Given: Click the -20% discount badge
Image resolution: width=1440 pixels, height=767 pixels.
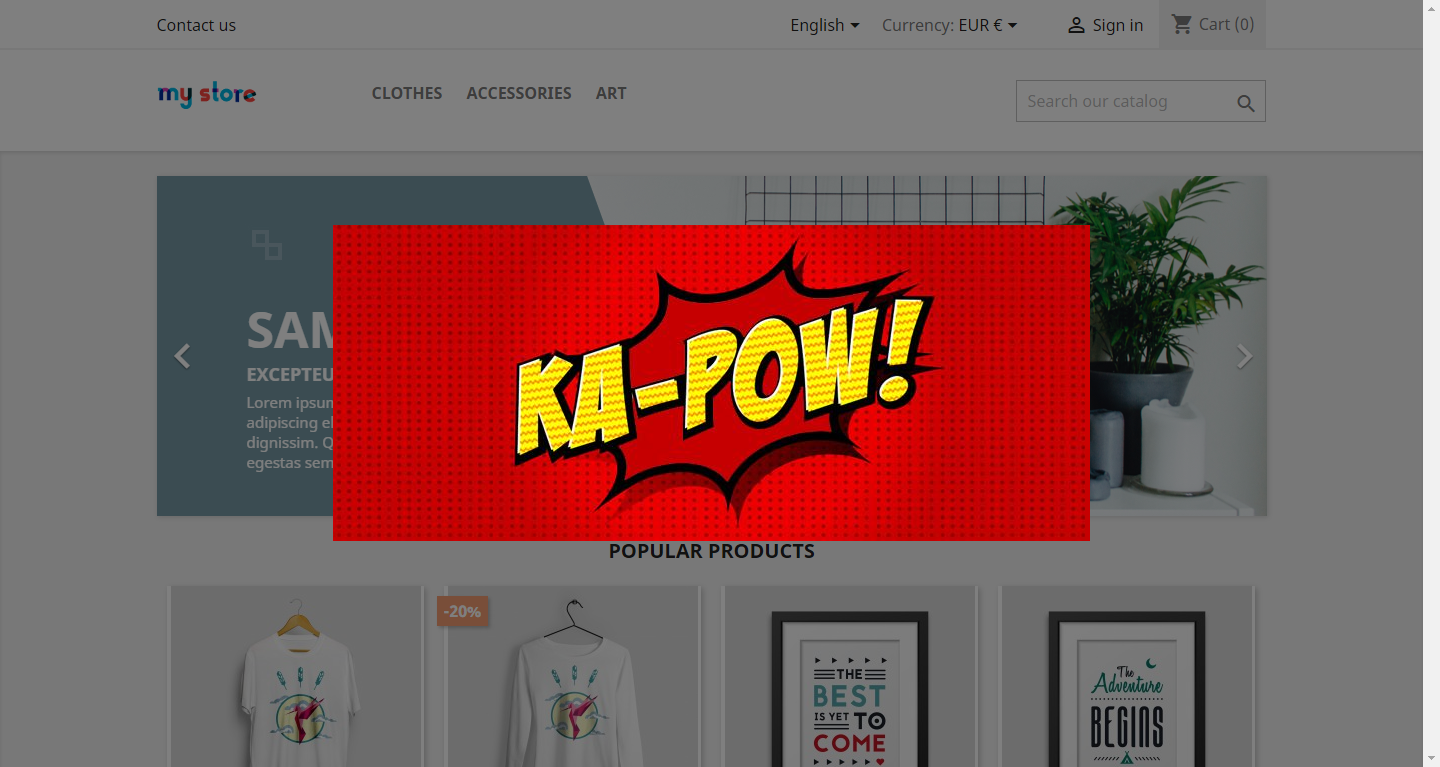Looking at the screenshot, I should (x=462, y=611).
